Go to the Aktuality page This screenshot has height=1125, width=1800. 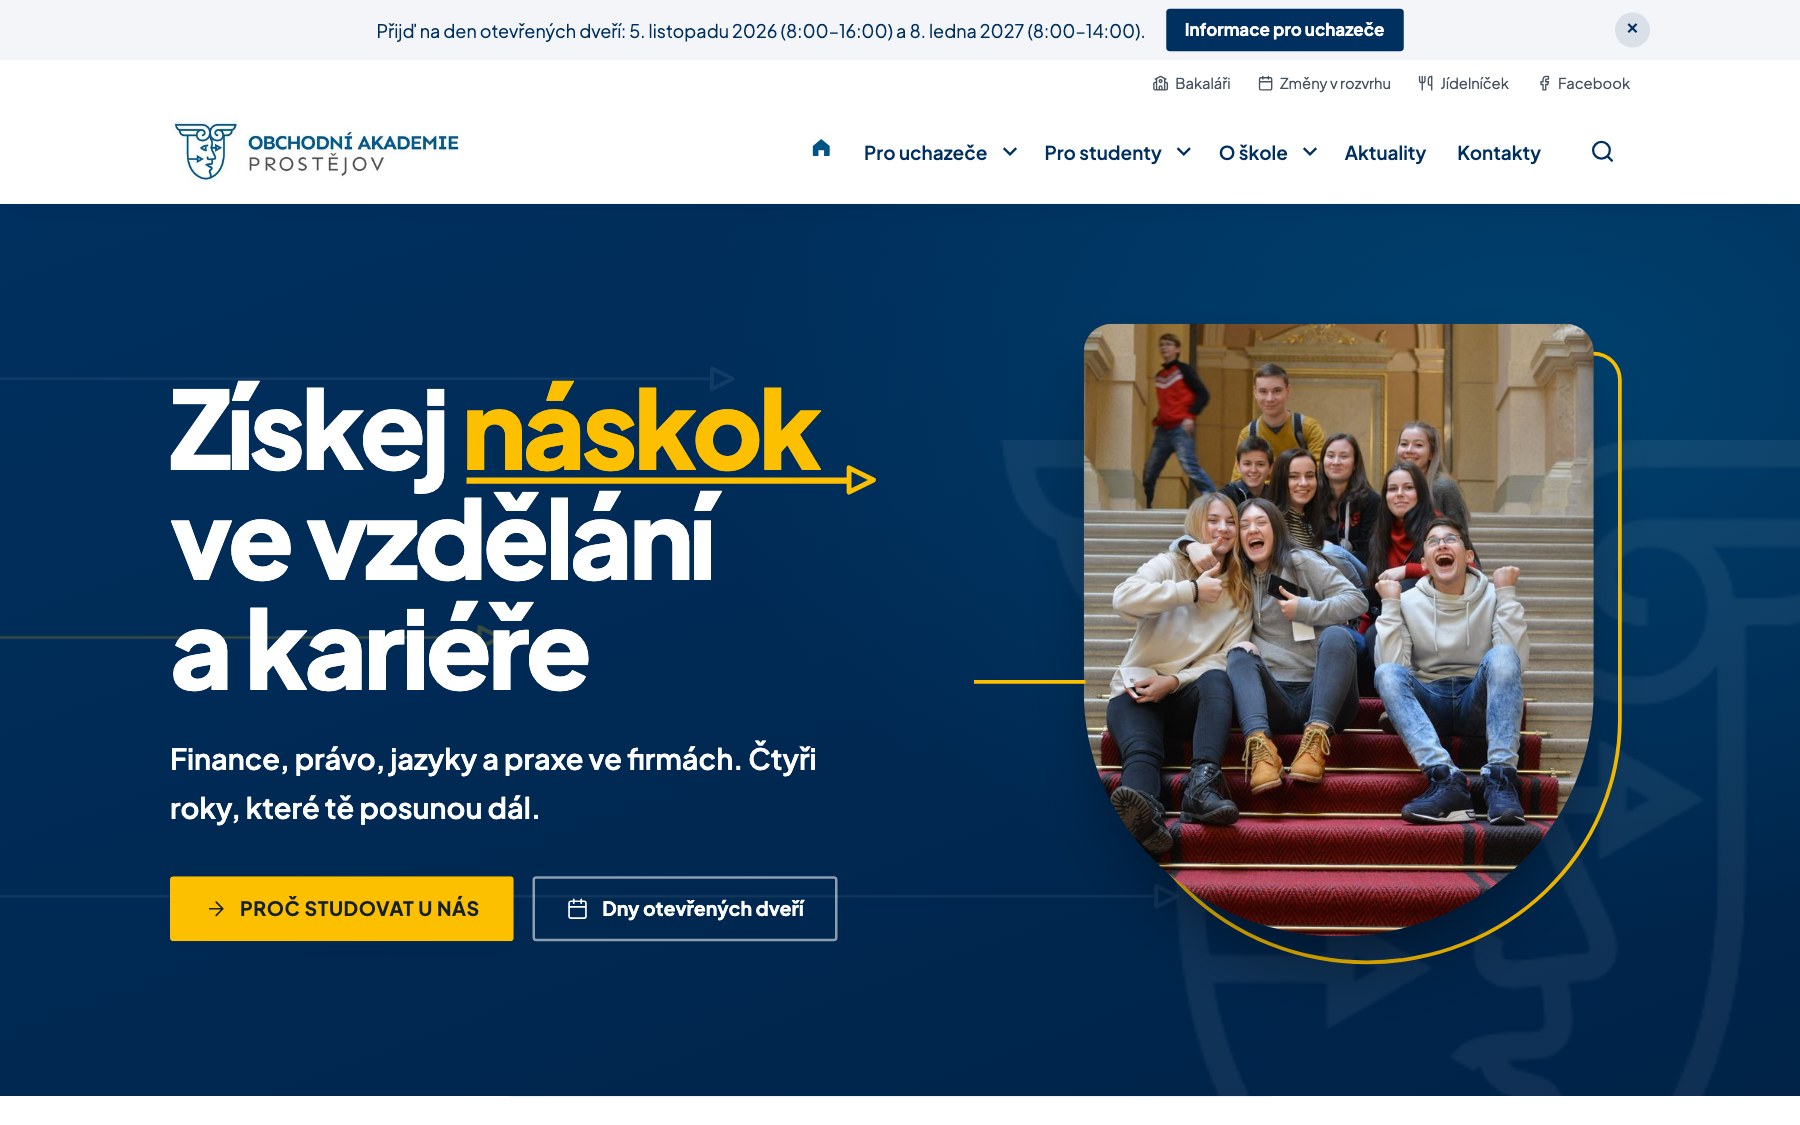click(x=1385, y=153)
